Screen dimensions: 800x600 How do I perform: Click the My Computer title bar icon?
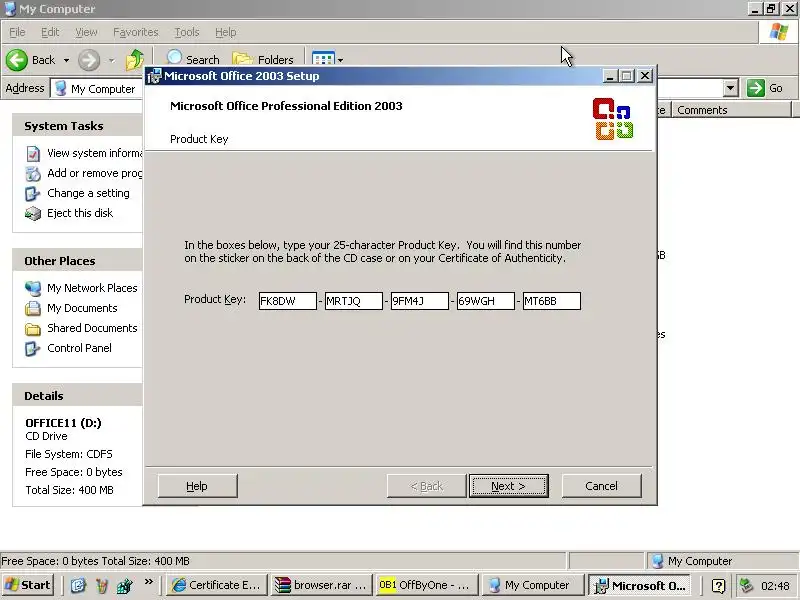tap(9, 9)
